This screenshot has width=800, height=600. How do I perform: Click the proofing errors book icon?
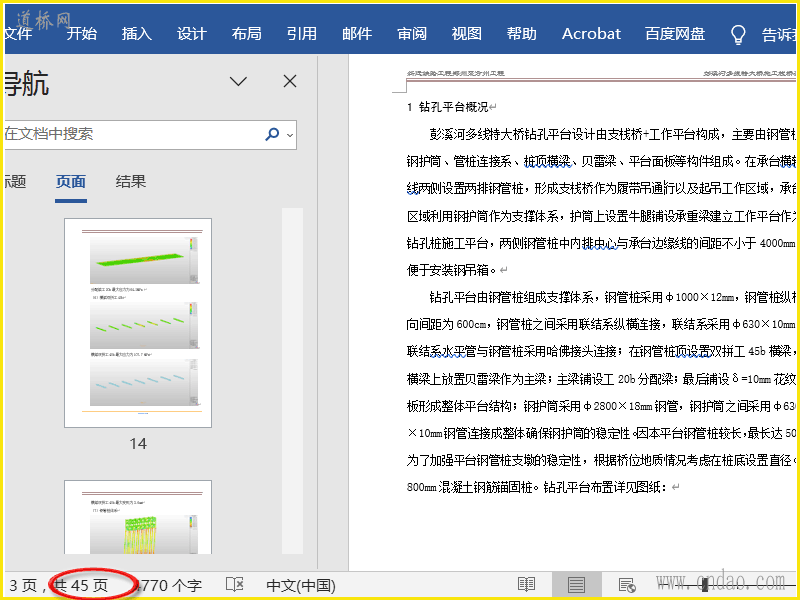click(x=235, y=584)
